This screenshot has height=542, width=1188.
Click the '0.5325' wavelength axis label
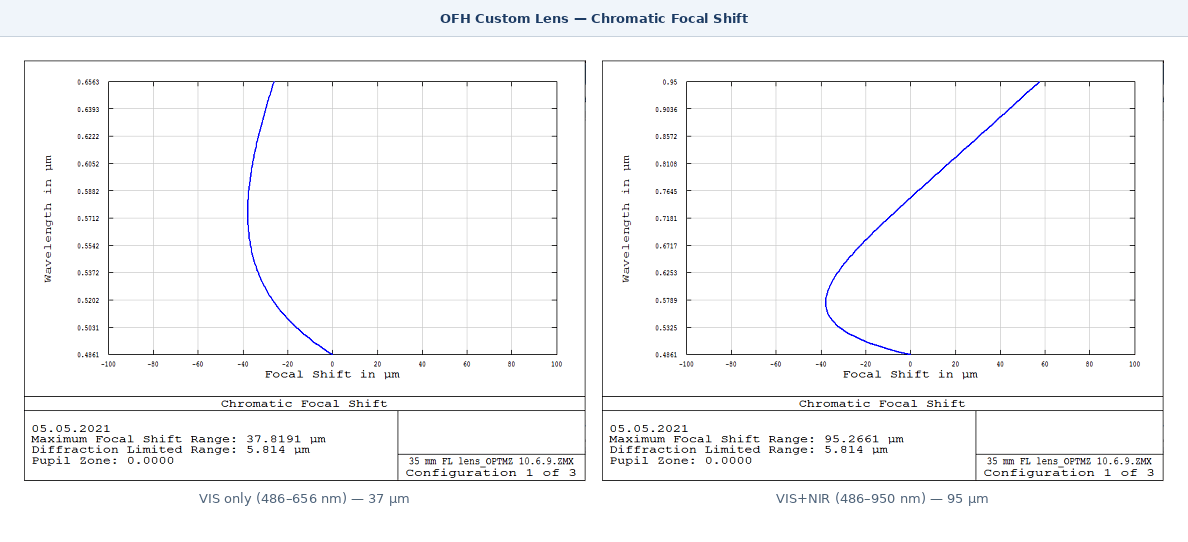coord(666,327)
